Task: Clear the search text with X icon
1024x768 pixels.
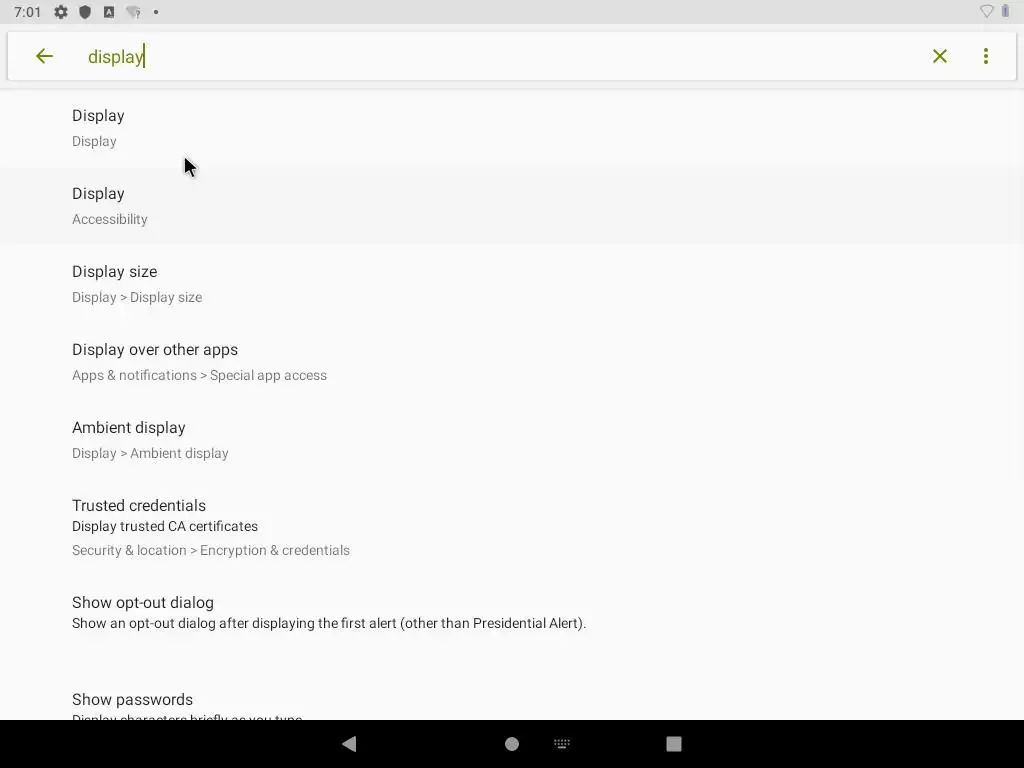Action: pyautogui.click(x=940, y=56)
